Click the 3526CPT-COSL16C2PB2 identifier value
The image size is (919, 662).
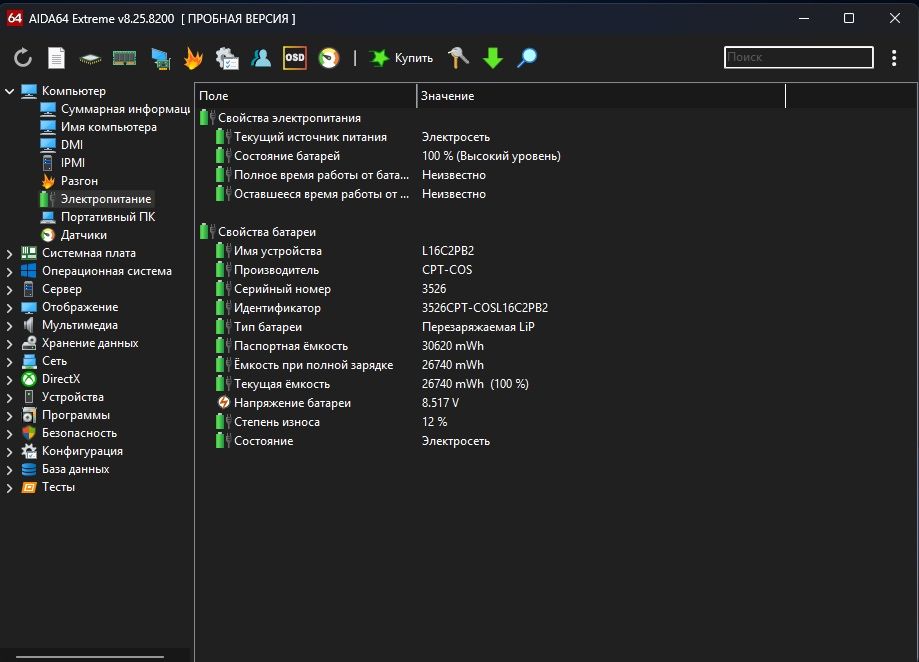click(x=485, y=308)
